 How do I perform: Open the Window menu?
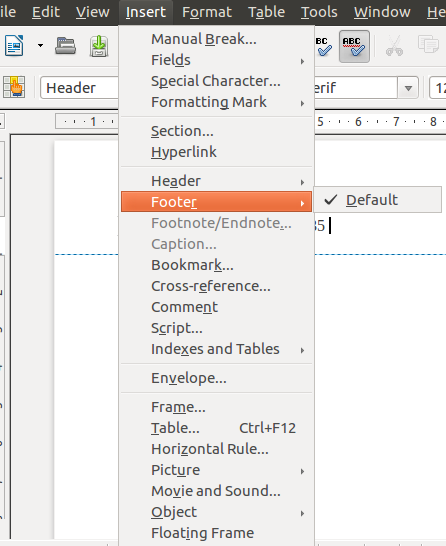click(382, 13)
